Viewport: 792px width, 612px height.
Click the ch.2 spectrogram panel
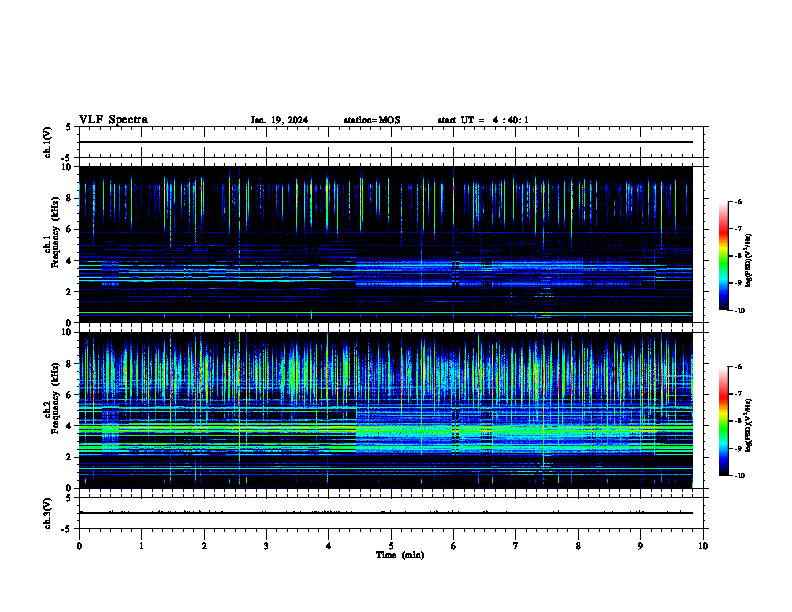coord(386,410)
